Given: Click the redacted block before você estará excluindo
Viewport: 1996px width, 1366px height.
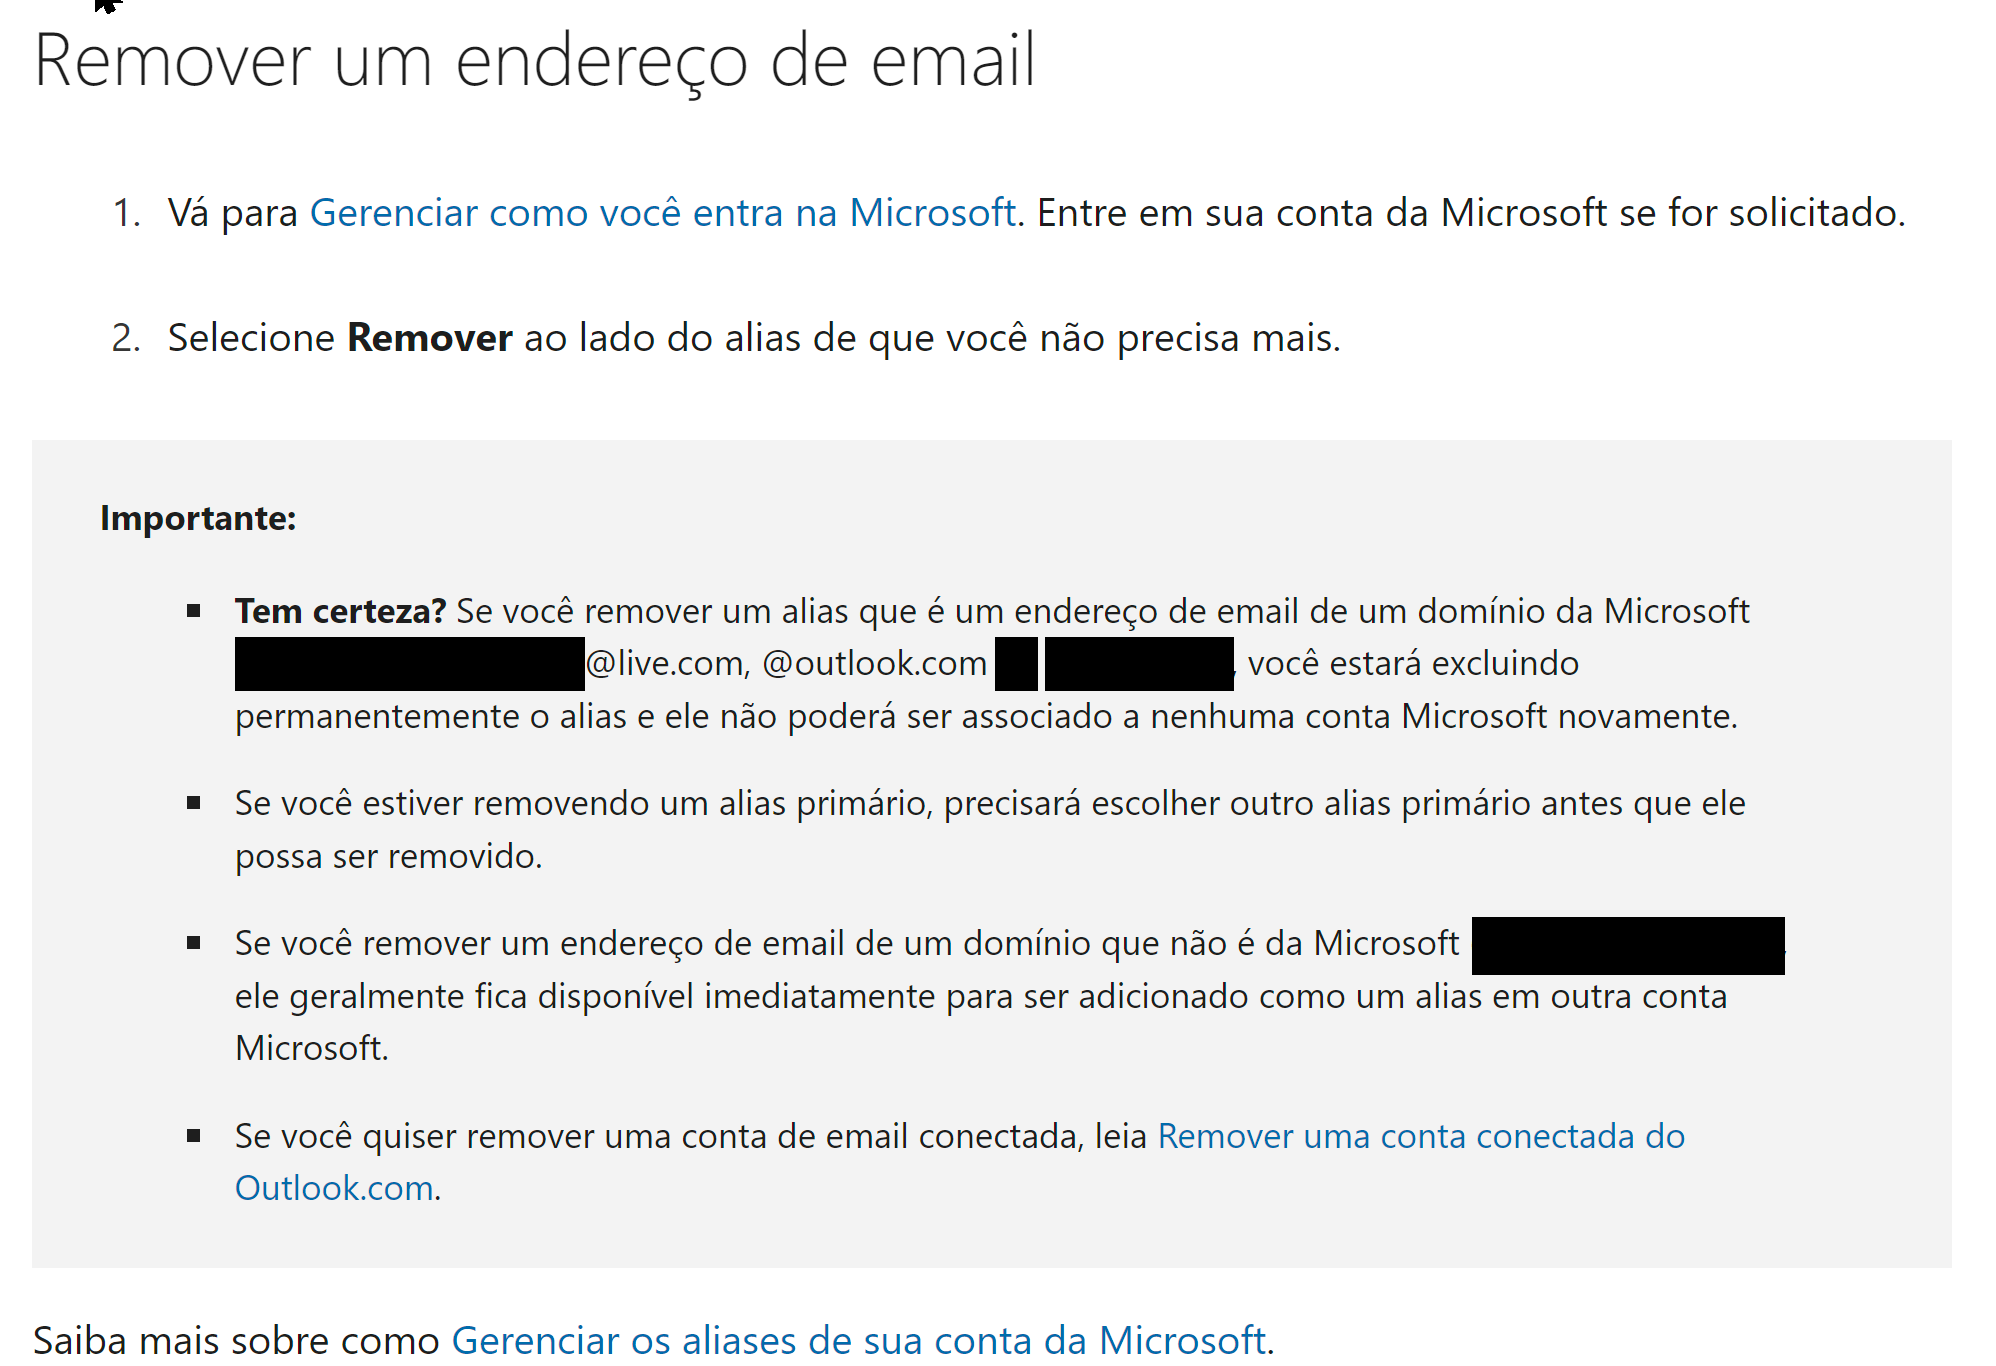Looking at the screenshot, I should (x=1138, y=664).
